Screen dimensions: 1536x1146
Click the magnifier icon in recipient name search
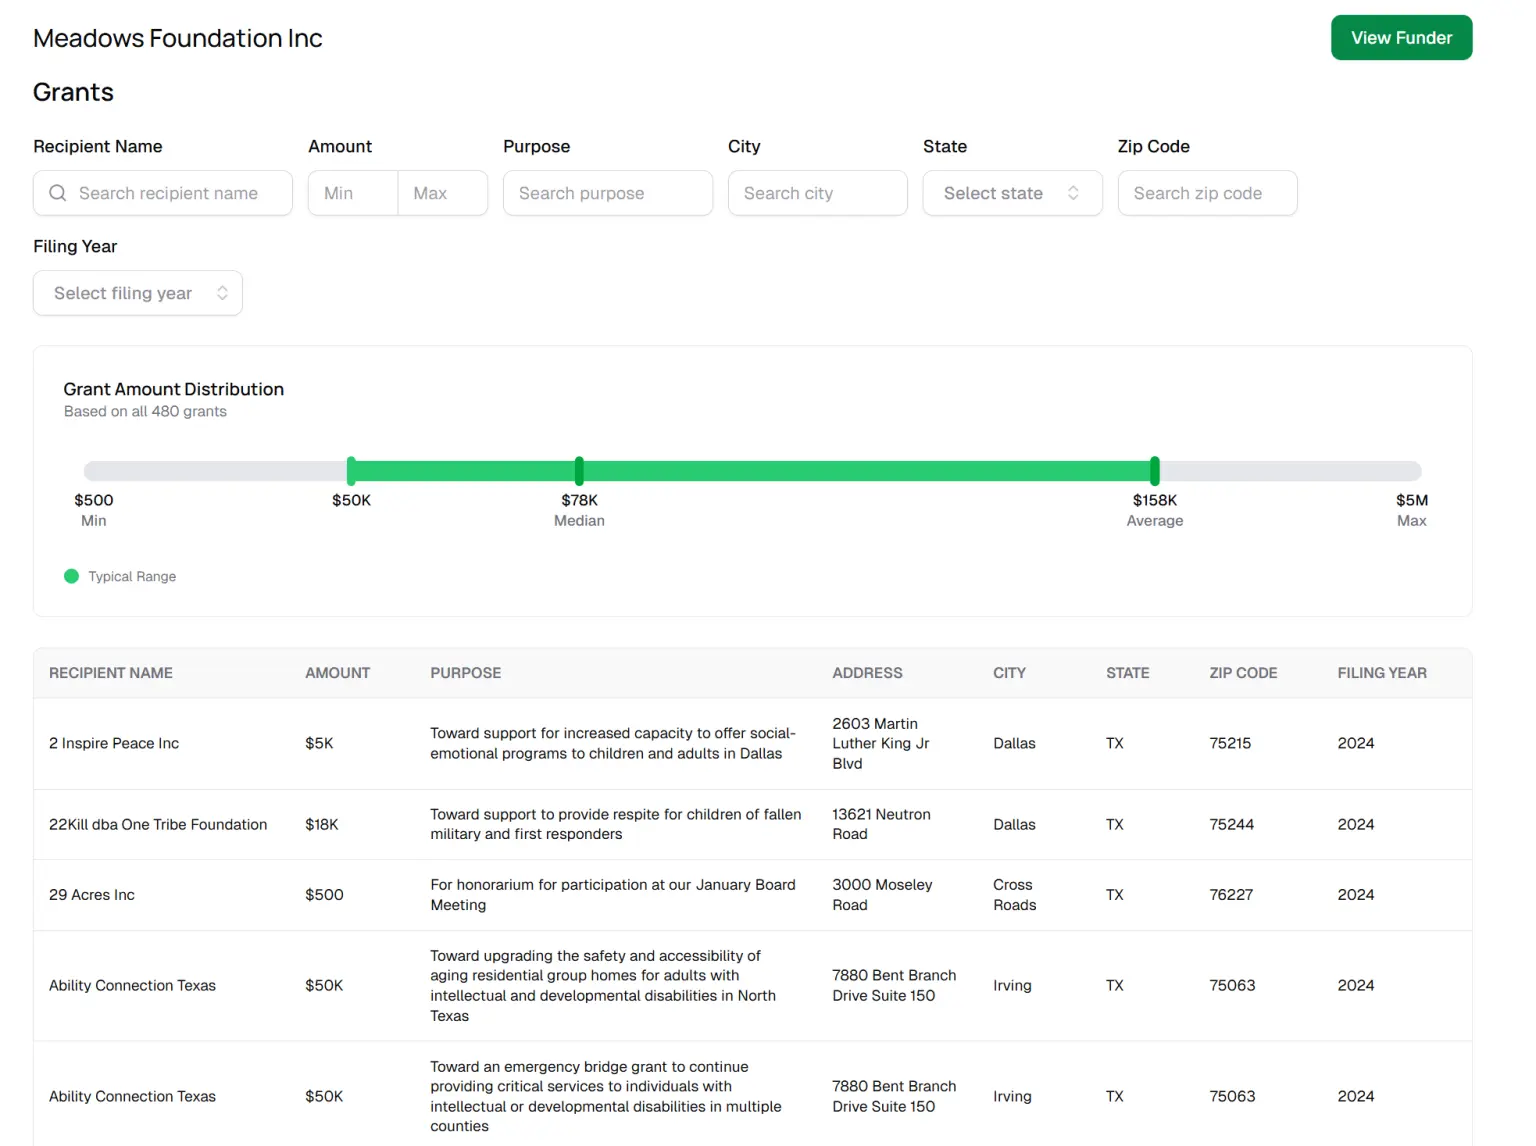58,193
